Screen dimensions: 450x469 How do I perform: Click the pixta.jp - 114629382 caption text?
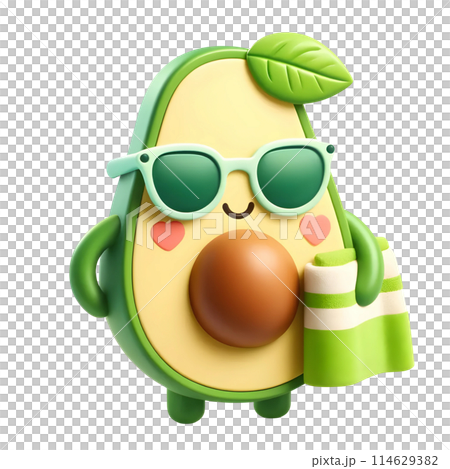pos(375,461)
